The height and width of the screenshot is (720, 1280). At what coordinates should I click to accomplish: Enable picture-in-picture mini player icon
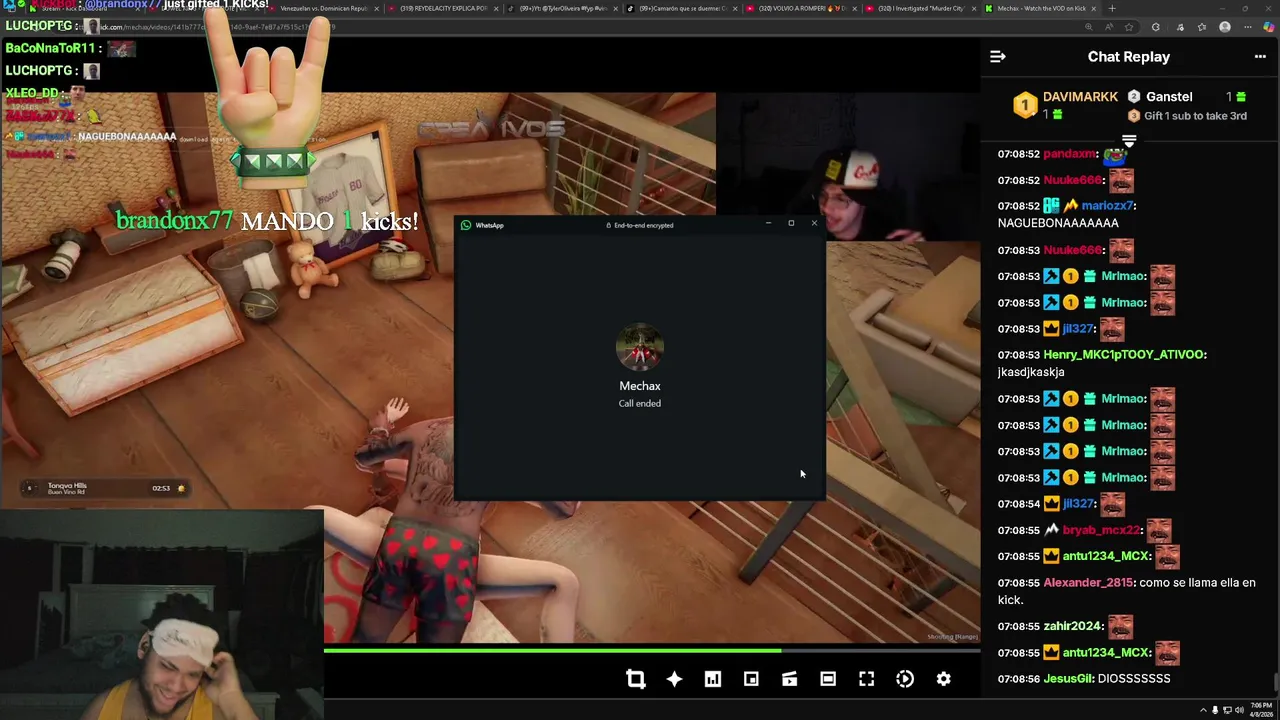[751, 679]
